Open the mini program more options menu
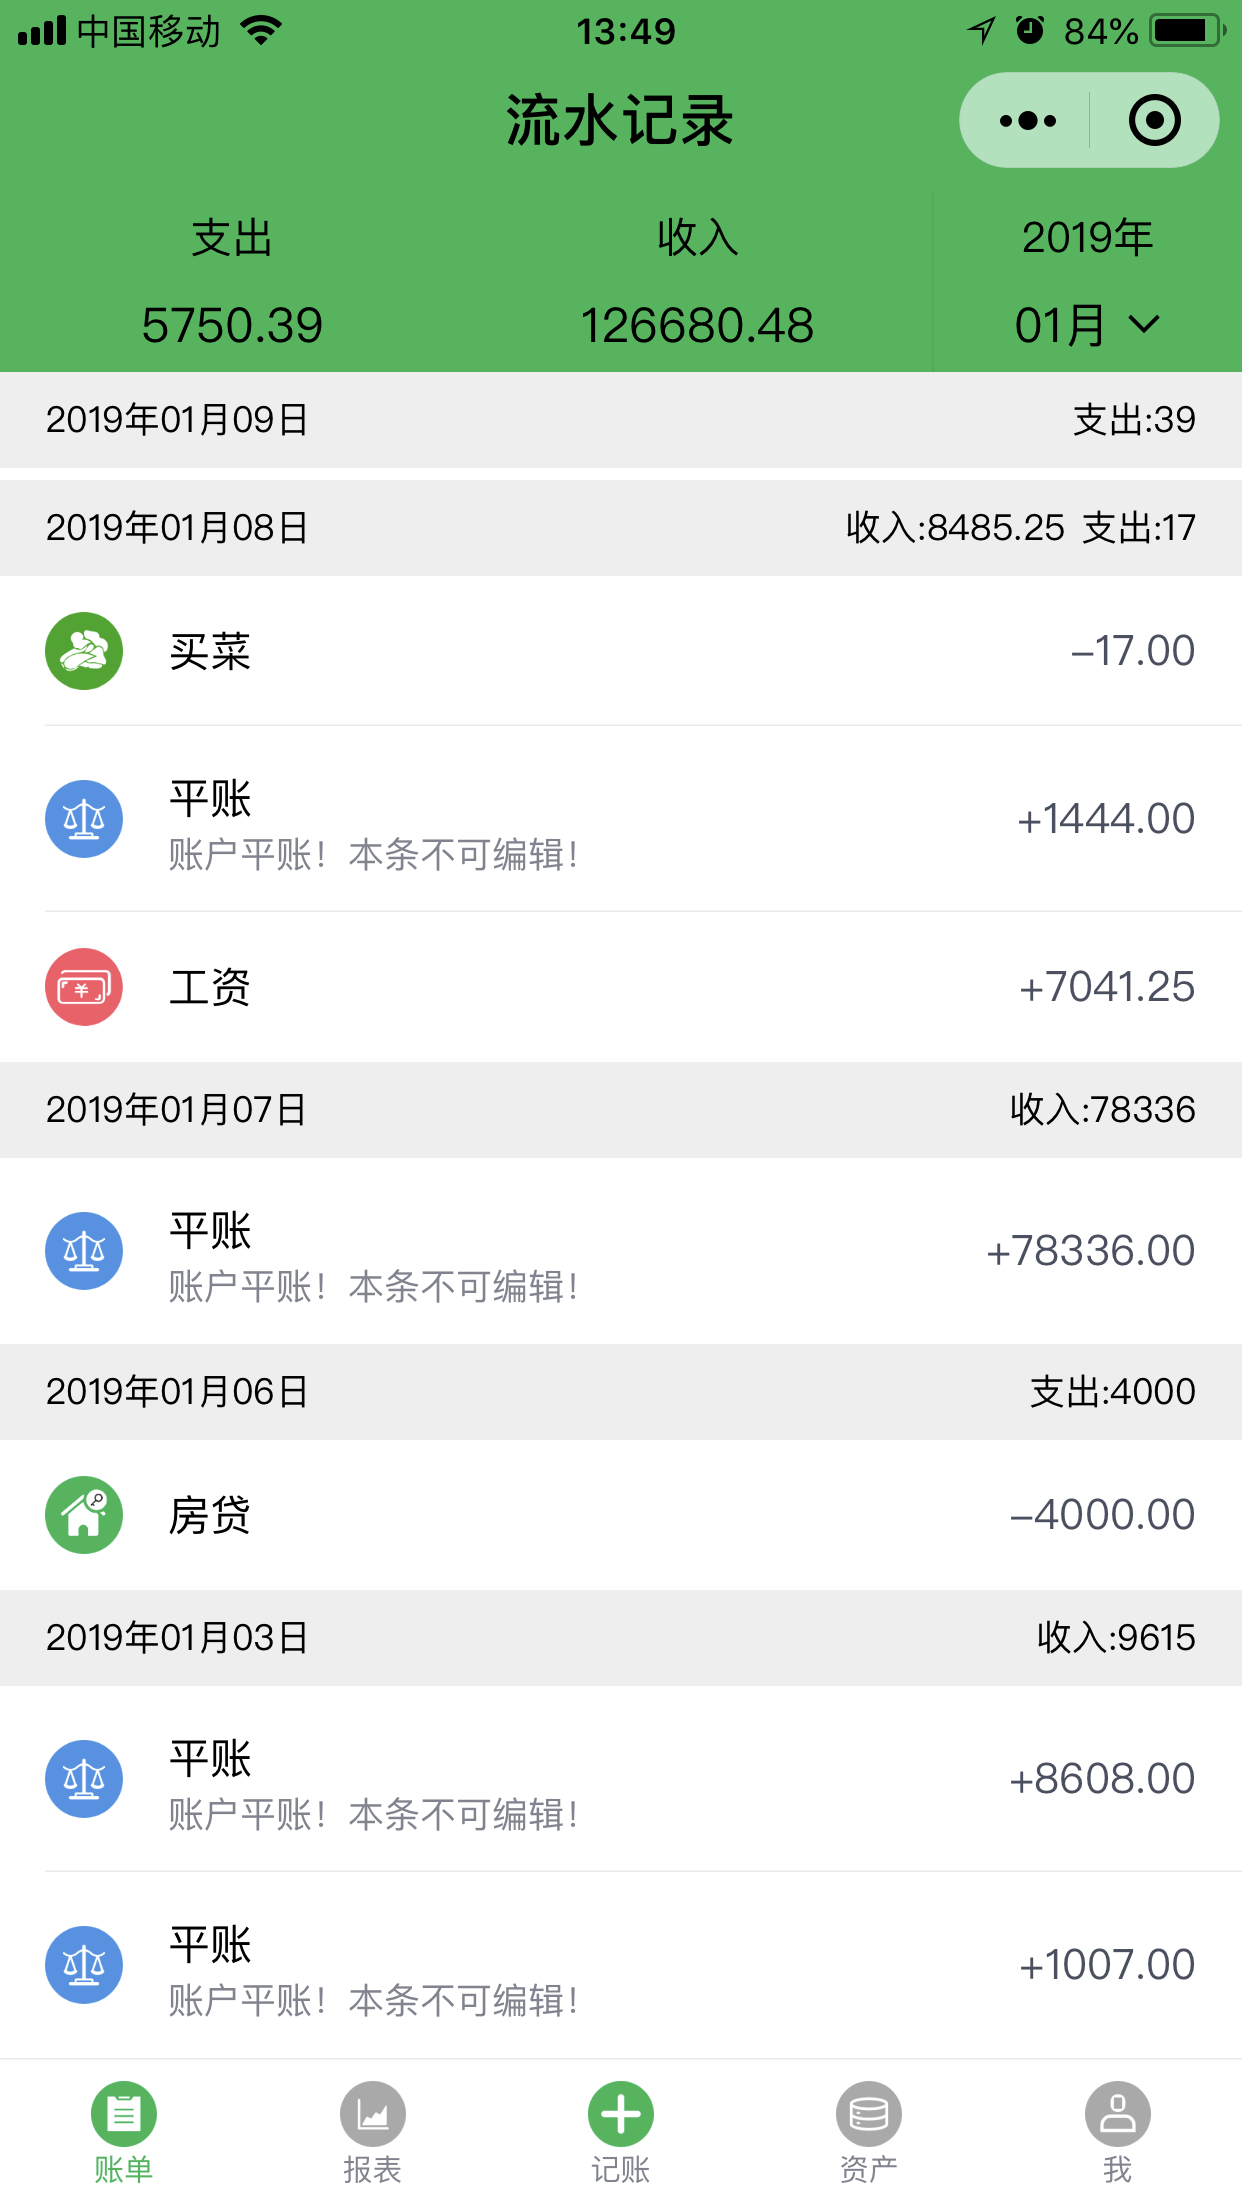 click(x=1027, y=121)
